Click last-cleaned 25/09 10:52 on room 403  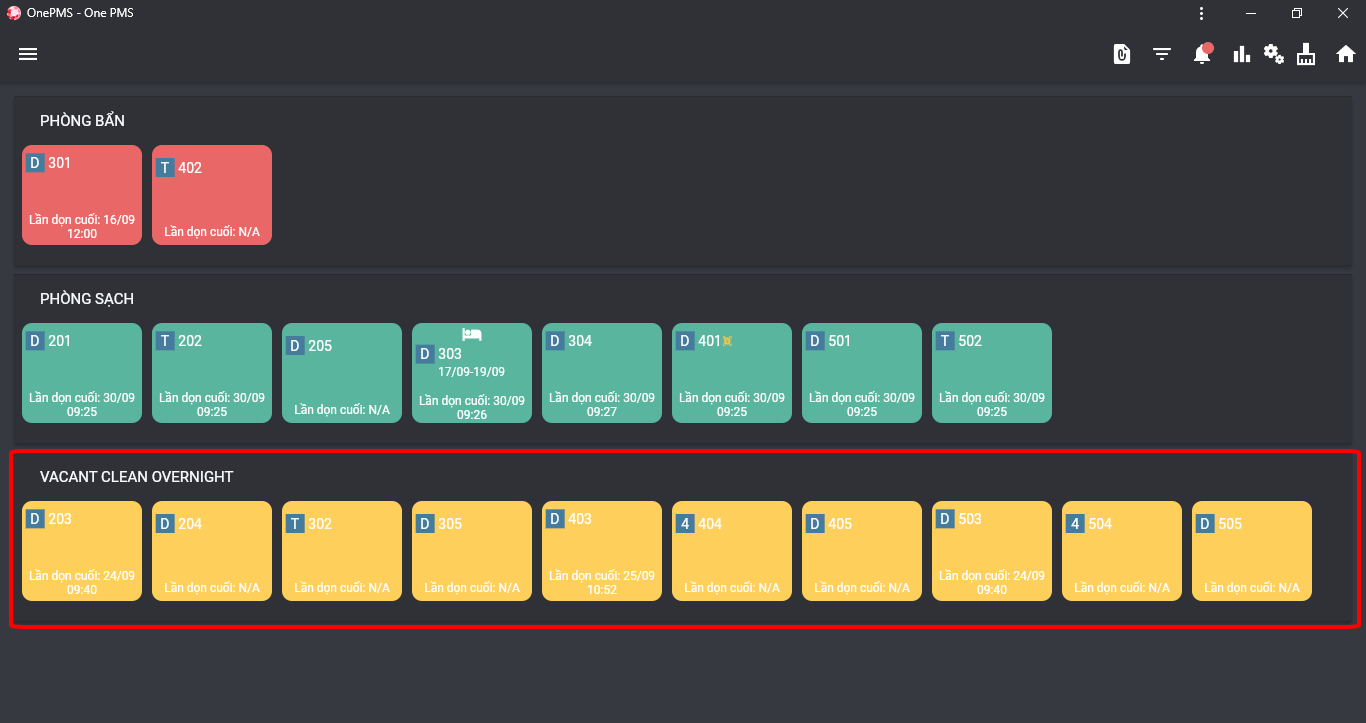602,583
